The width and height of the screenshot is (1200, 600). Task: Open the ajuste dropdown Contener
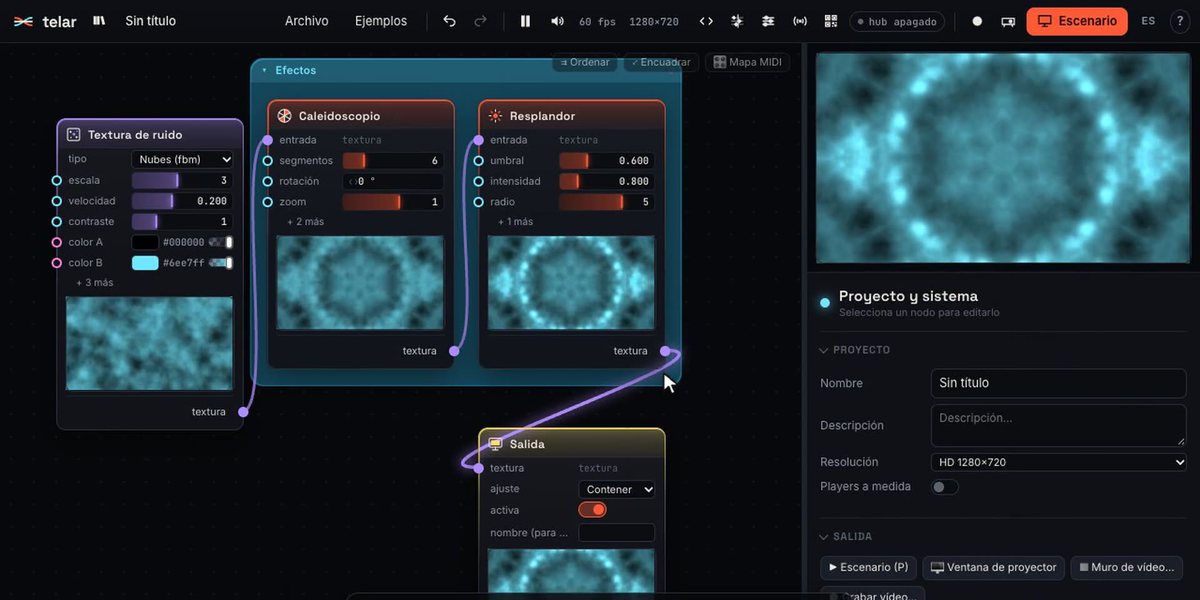pos(617,489)
